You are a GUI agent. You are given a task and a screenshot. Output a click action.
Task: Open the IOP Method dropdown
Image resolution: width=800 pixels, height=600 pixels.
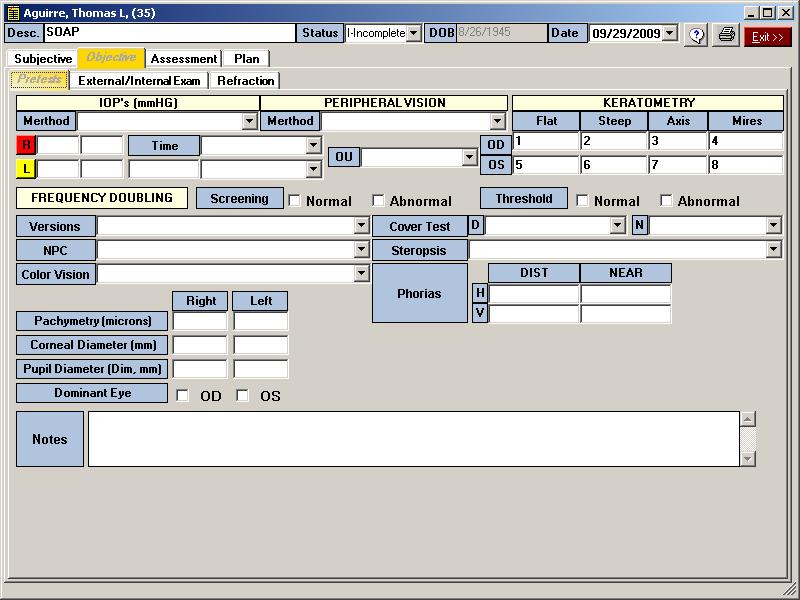tap(250, 122)
